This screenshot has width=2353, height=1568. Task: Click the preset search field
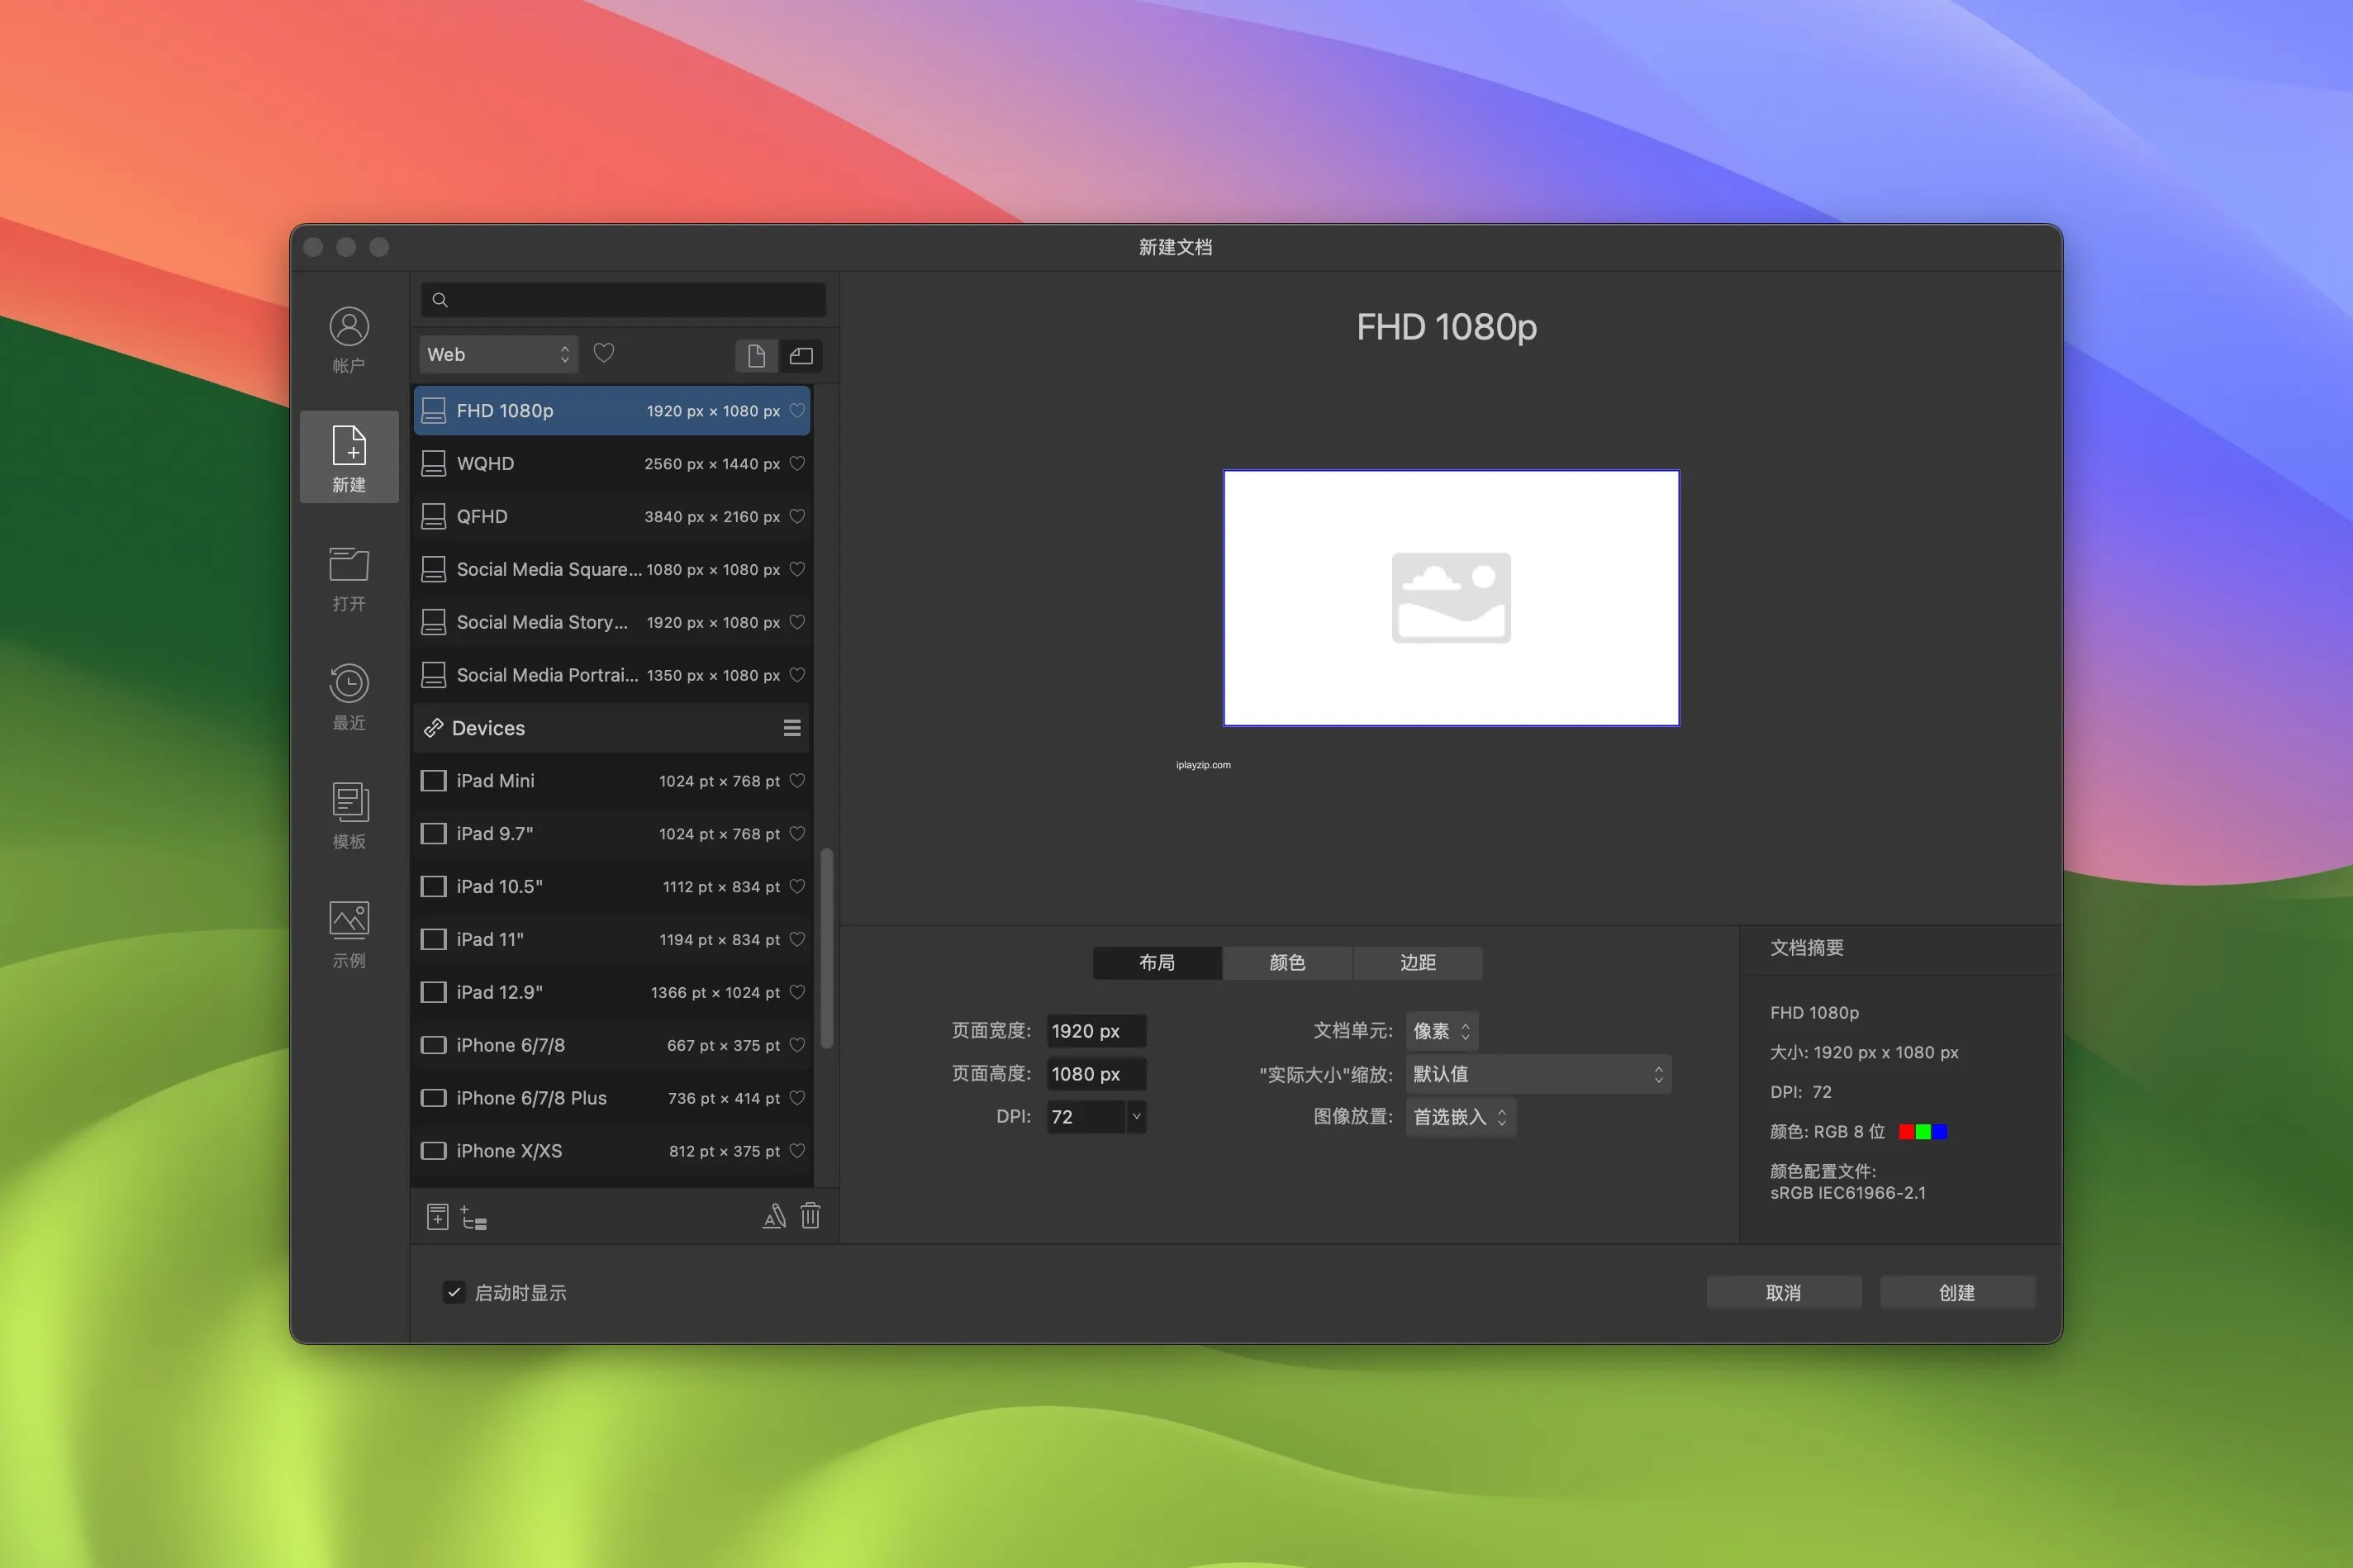[624, 300]
